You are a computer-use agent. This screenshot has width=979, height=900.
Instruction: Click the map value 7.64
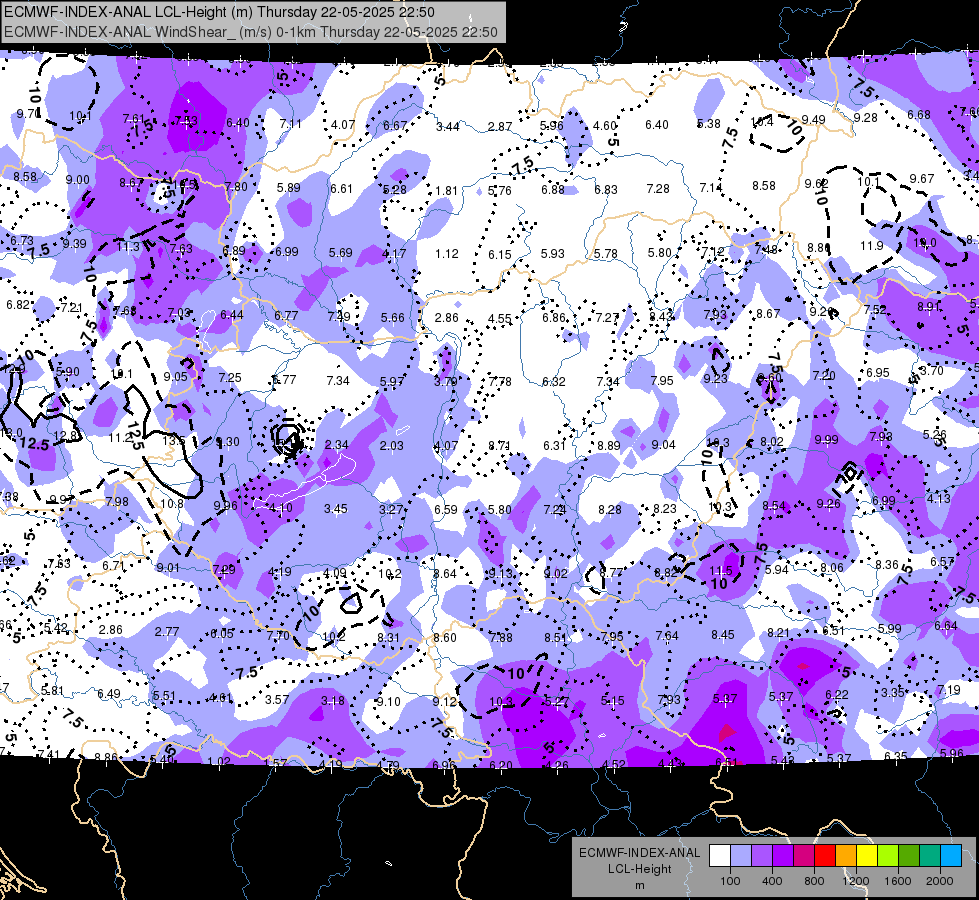[667, 635]
